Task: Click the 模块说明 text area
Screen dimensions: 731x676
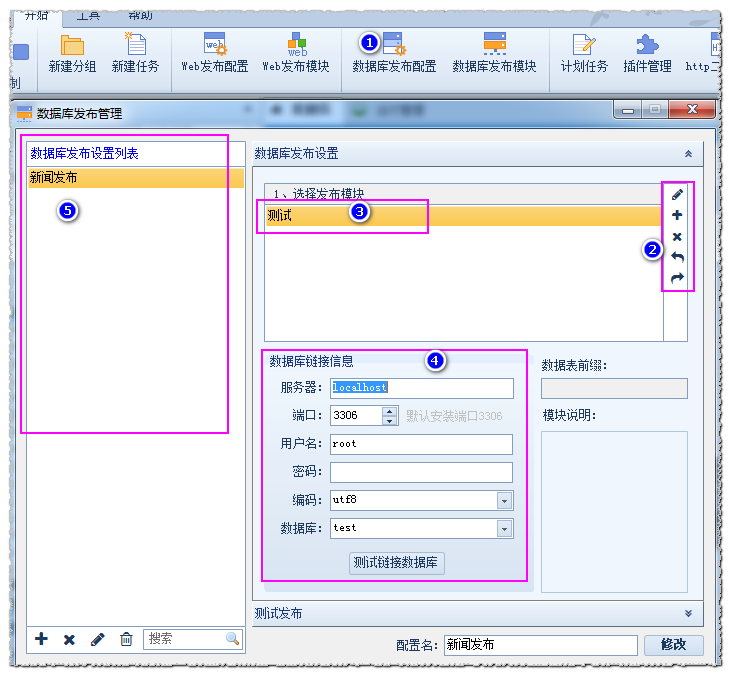Action: point(614,511)
